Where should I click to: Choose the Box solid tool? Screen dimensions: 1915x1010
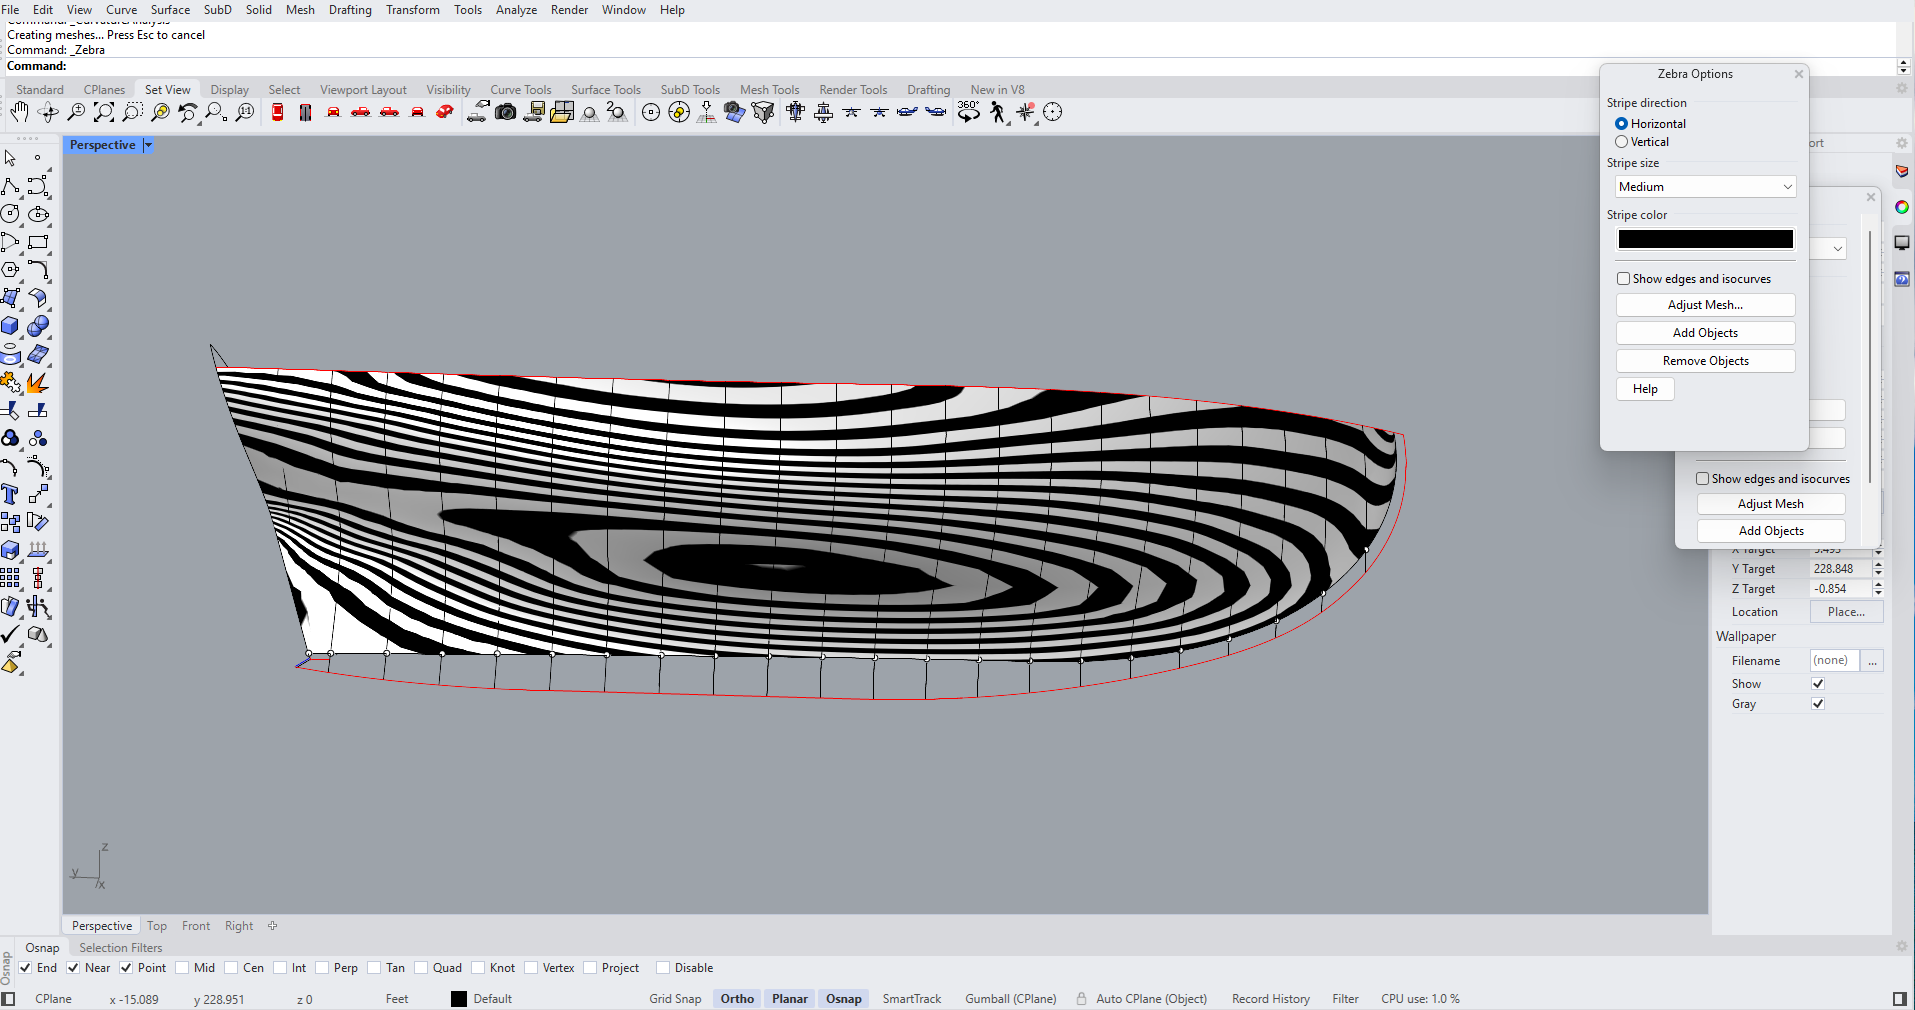[11, 326]
